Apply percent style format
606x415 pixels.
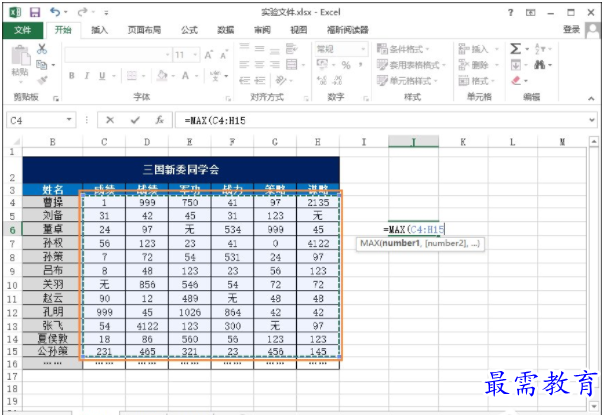(x=346, y=65)
